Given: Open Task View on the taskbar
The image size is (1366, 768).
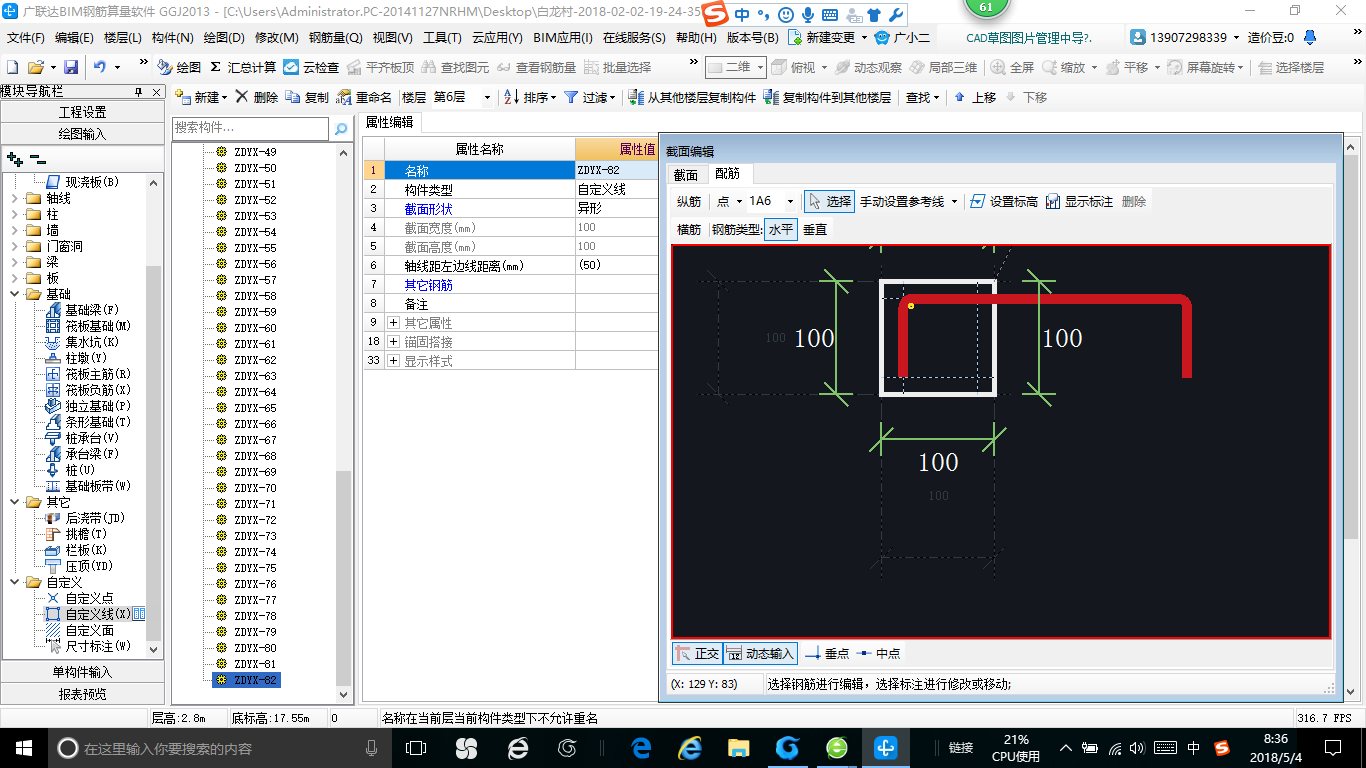Looking at the screenshot, I should [416, 747].
